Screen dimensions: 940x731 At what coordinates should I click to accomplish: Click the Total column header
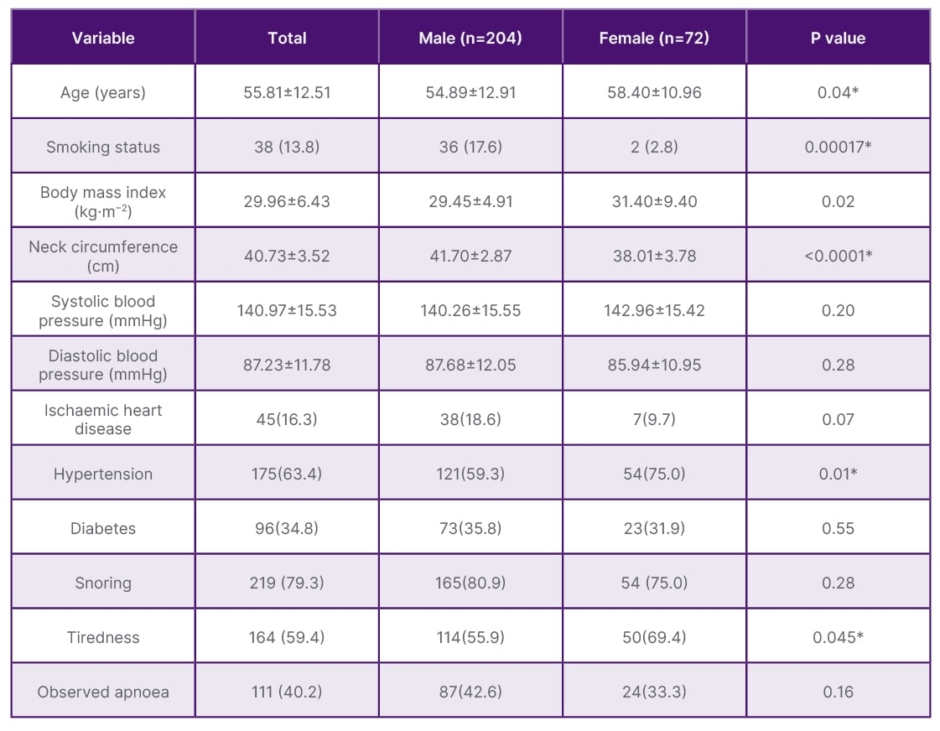[287, 38]
